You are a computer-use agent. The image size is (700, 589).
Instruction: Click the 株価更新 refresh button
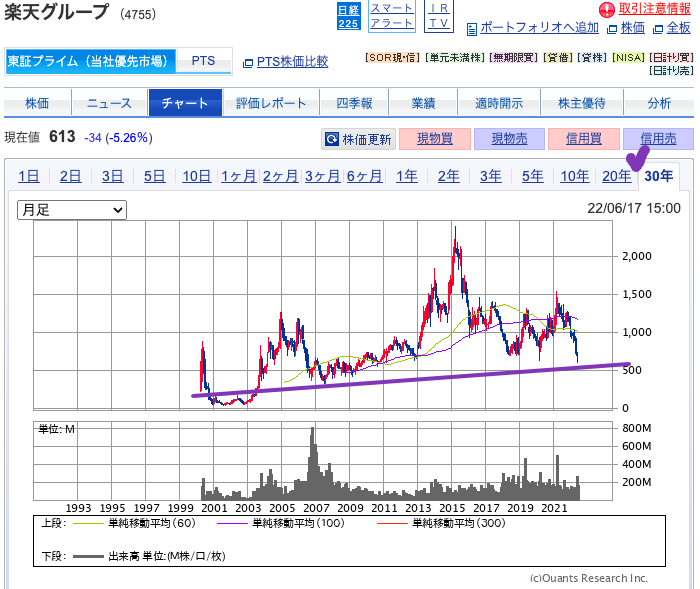point(358,139)
